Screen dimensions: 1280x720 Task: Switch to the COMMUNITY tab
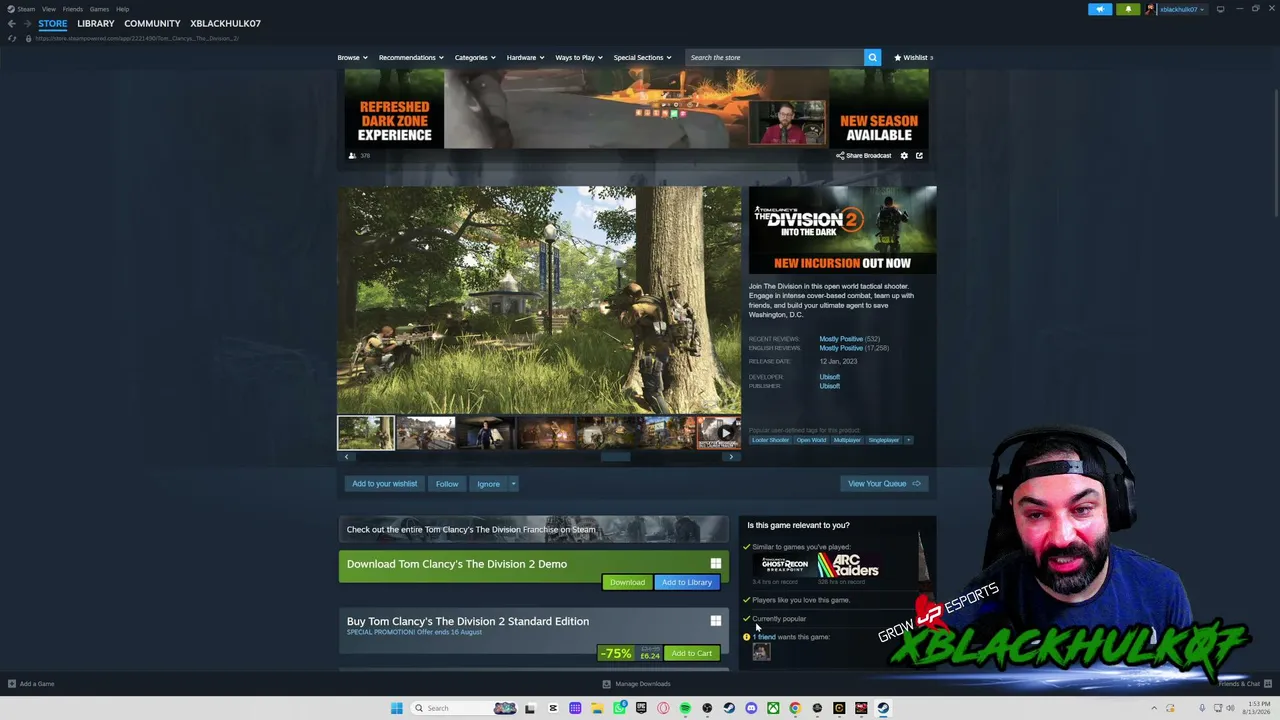152,23
